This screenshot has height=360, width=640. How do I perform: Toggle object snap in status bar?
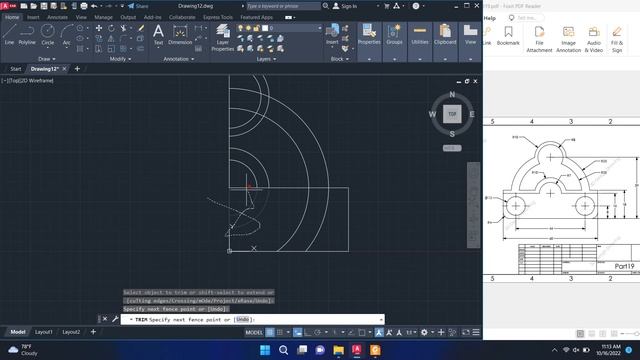(362, 332)
